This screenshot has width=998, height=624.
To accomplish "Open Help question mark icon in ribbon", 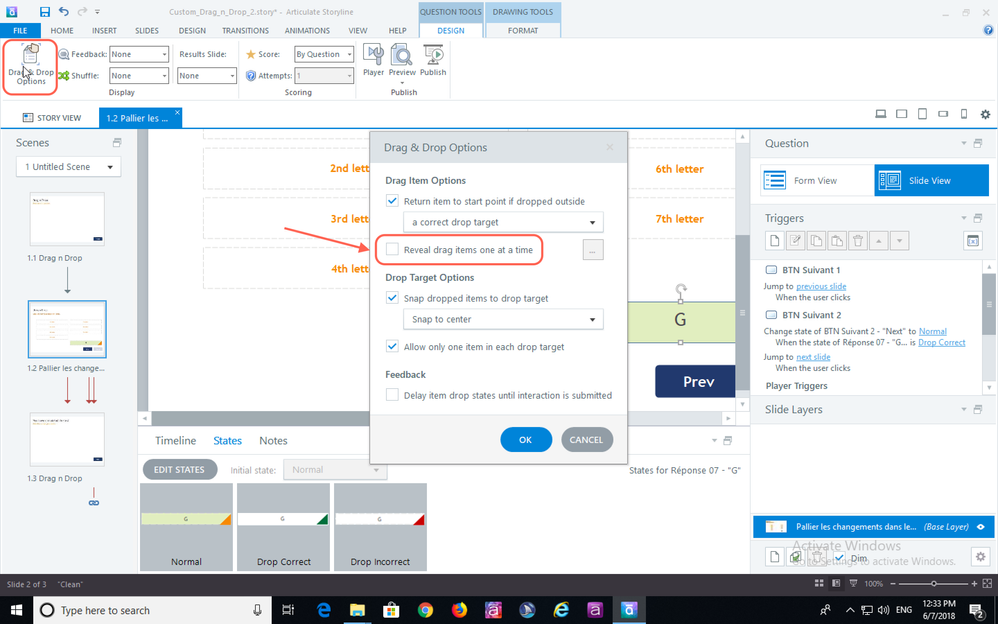I will pos(988,30).
